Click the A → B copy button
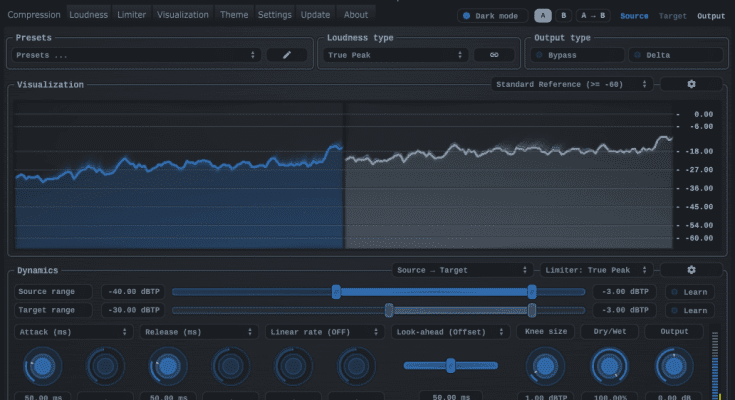The image size is (735, 400). [593, 16]
